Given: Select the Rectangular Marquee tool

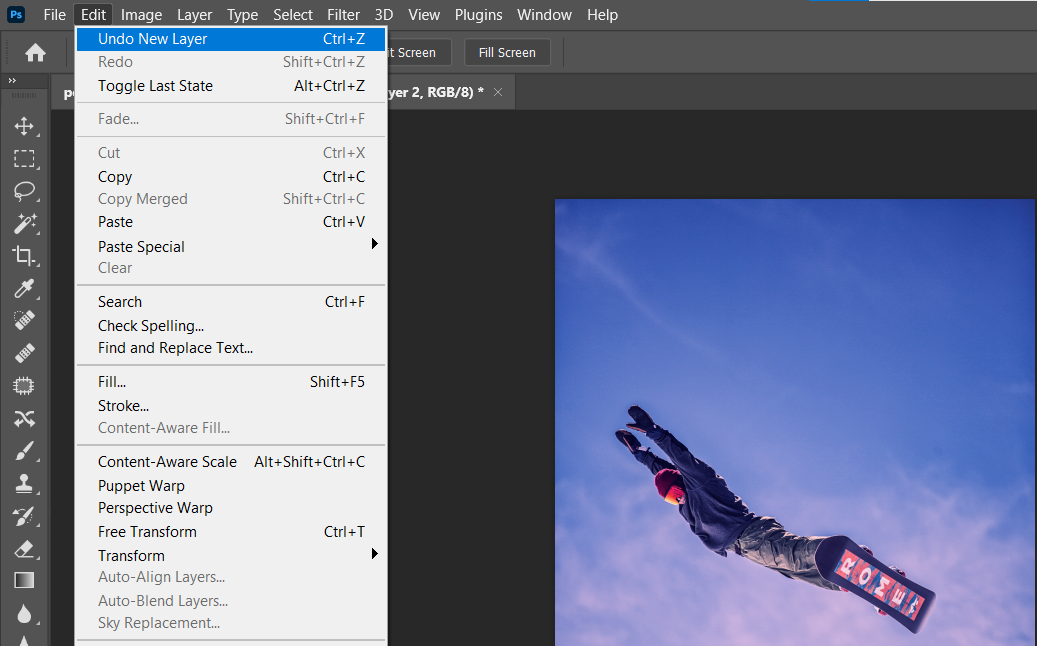Looking at the screenshot, I should click(x=24, y=159).
